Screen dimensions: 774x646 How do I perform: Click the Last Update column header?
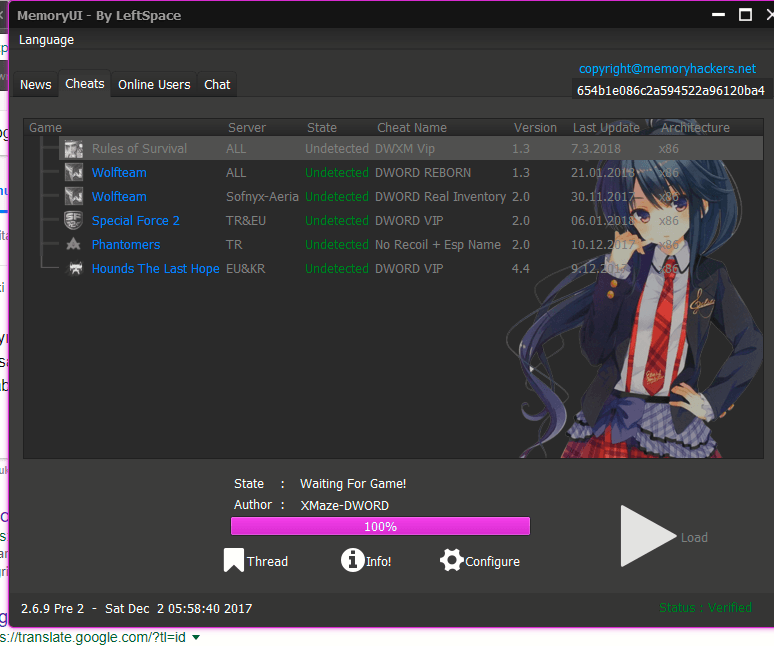pyautogui.click(x=606, y=128)
